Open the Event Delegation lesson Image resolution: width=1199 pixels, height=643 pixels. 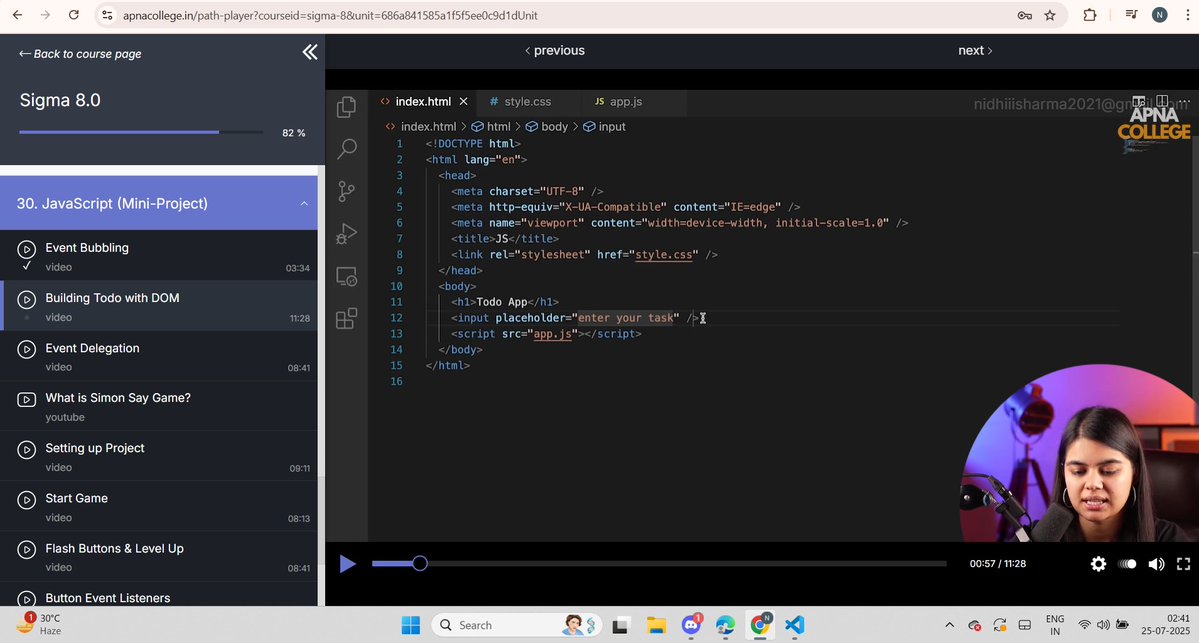pyautogui.click(x=158, y=356)
